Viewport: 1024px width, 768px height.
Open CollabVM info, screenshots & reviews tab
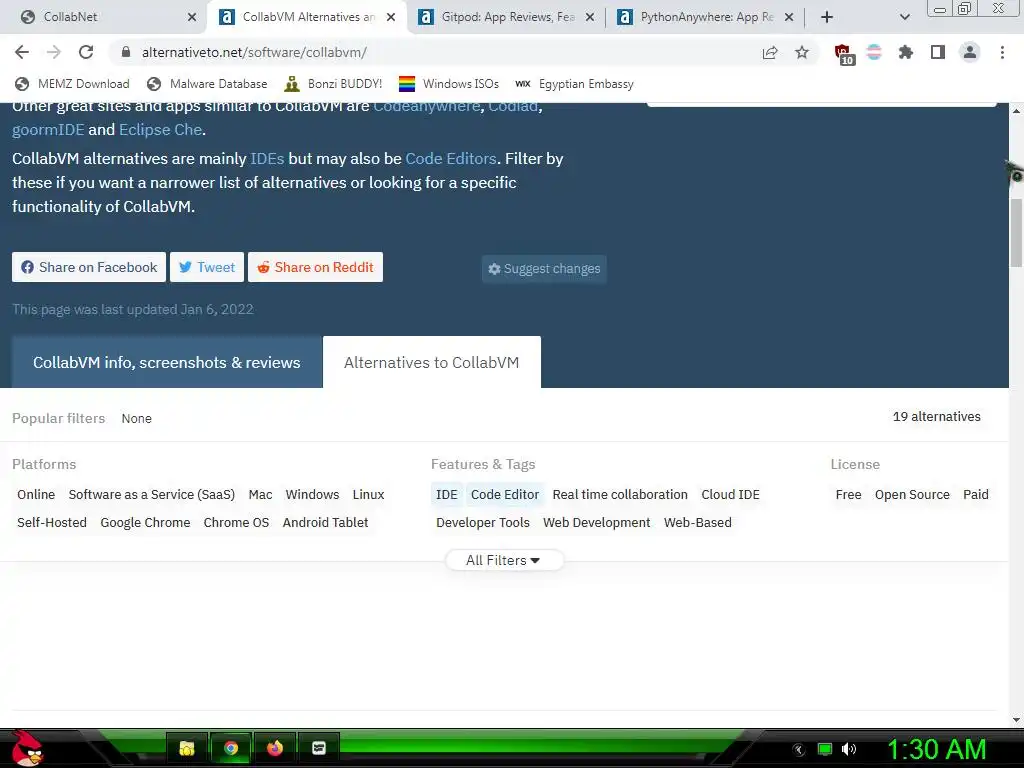(167, 362)
